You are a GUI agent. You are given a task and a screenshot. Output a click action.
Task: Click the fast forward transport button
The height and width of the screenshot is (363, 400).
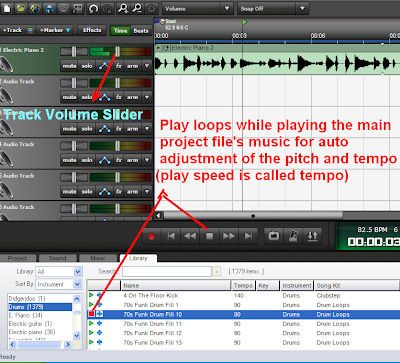tap(229, 236)
